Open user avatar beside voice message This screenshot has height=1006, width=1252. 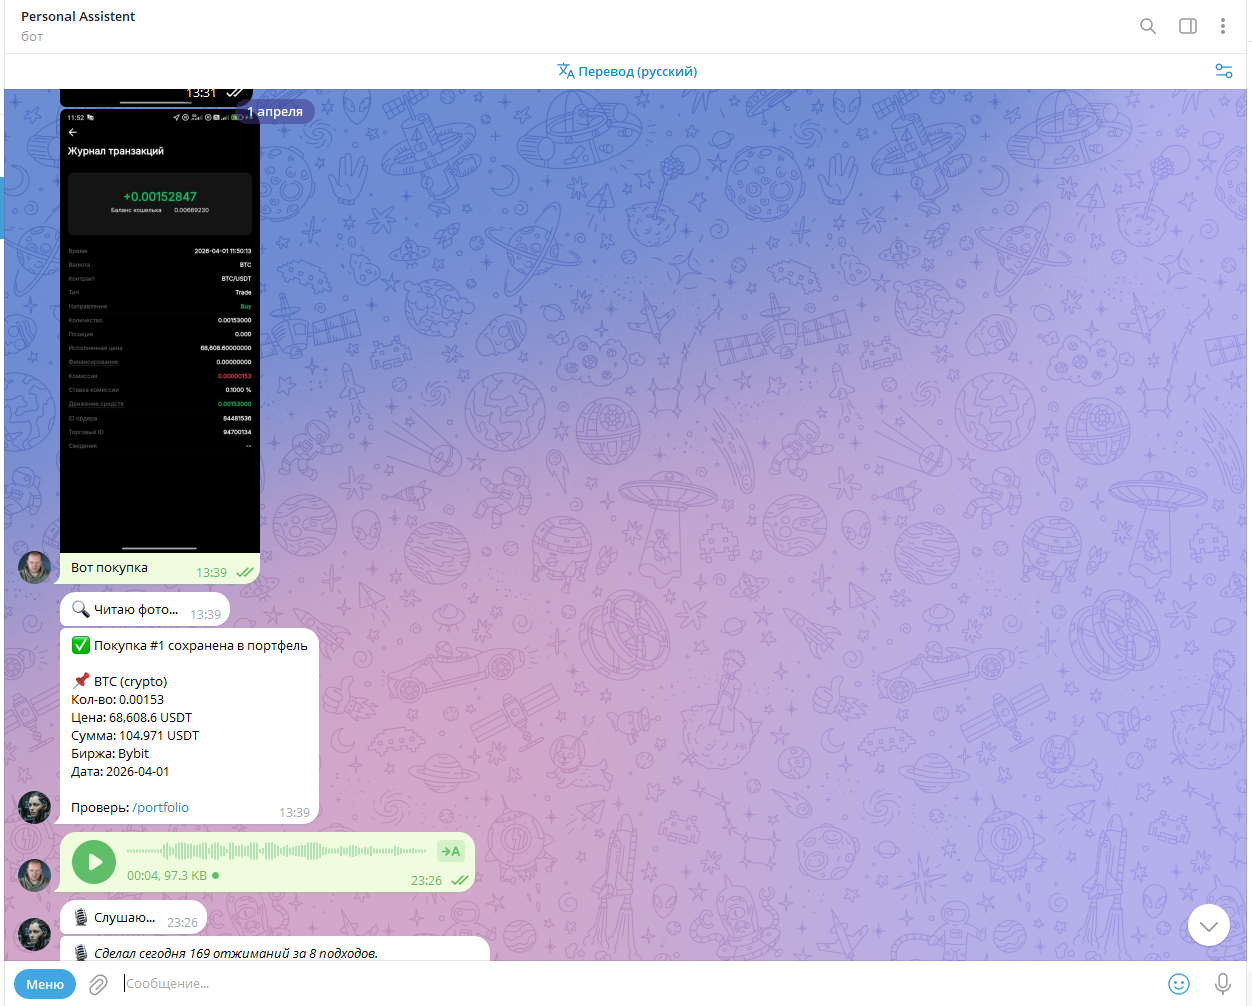click(35, 875)
